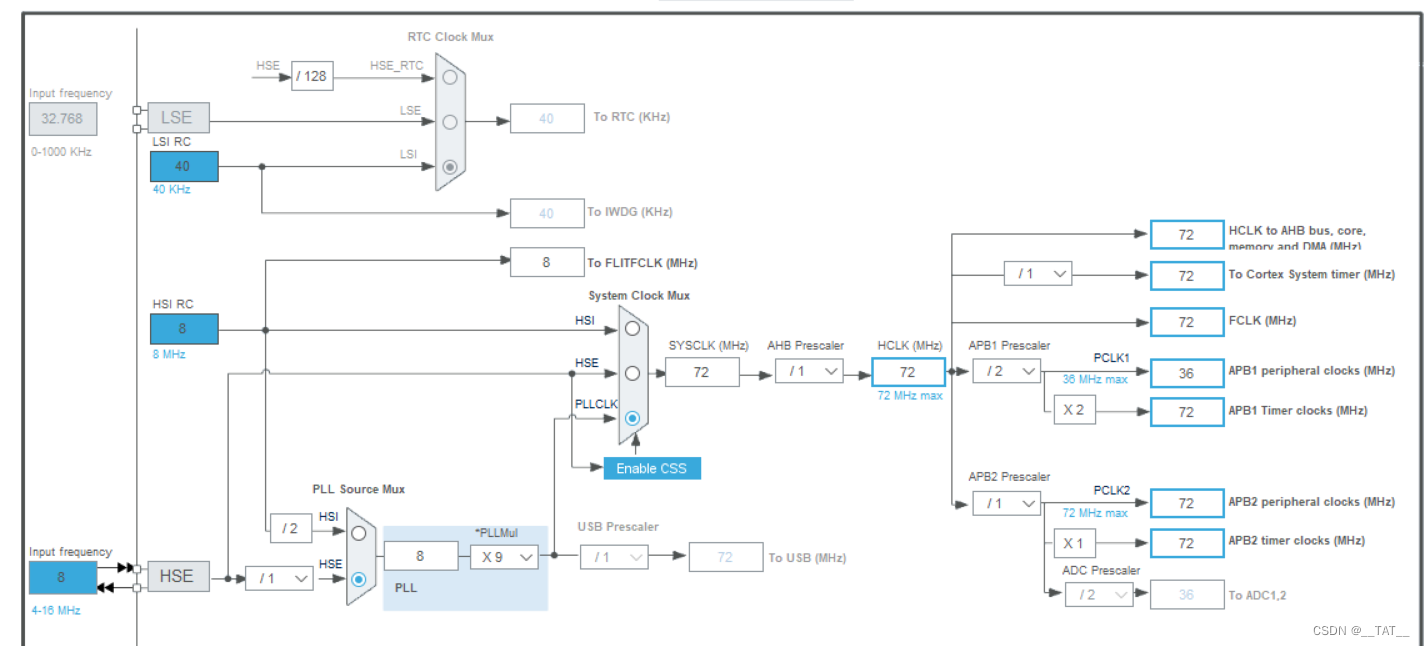Select HSE in the System Clock Mux
Image resolution: width=1425 pixels, height=646 pixels.
coord(631,373)
